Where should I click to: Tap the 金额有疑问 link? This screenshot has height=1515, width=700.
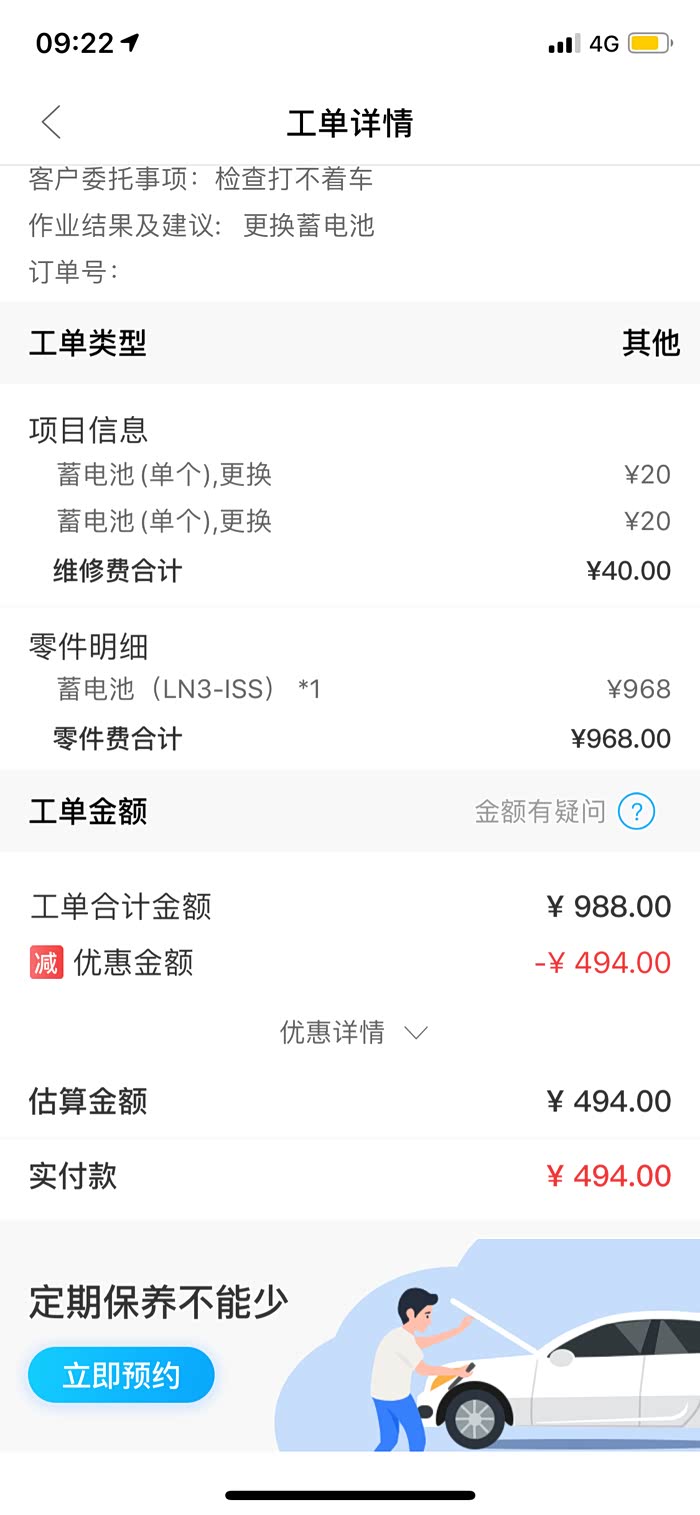pos(540,811)
